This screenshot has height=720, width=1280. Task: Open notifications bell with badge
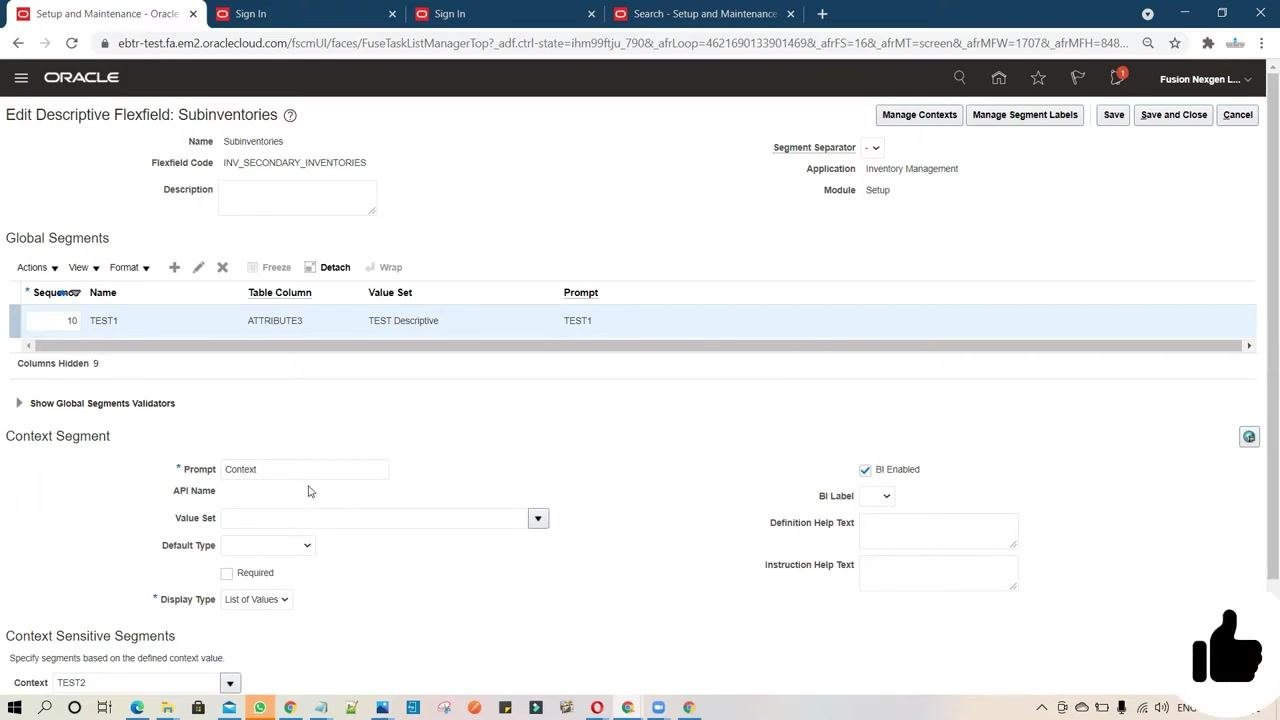tap(1118, 77)
